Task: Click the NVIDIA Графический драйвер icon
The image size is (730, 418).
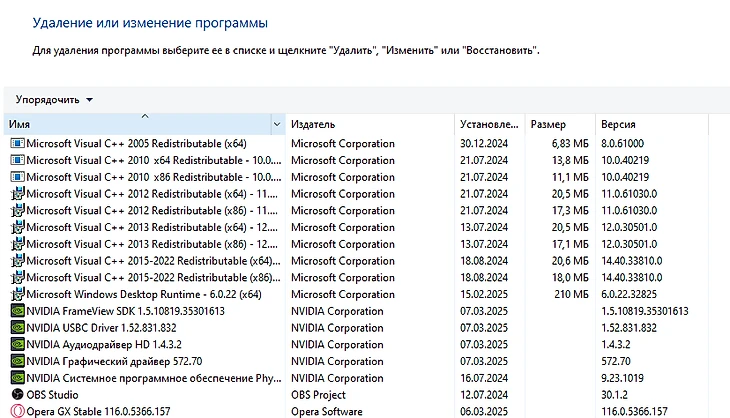Action: click(x=16, y=361)
